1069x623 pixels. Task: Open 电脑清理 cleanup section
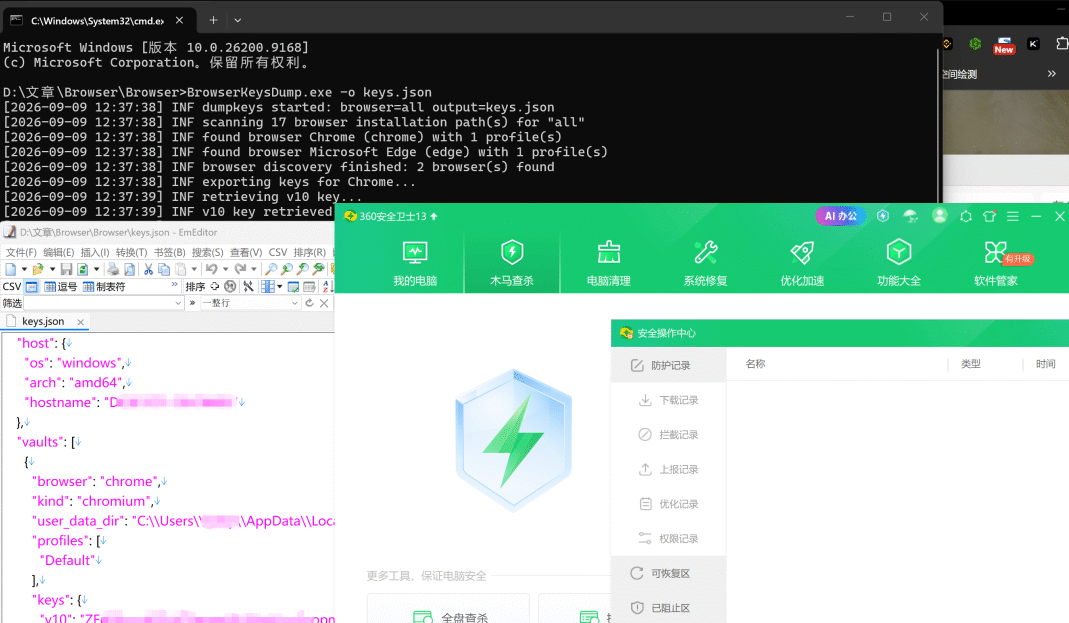click(608, 262)
